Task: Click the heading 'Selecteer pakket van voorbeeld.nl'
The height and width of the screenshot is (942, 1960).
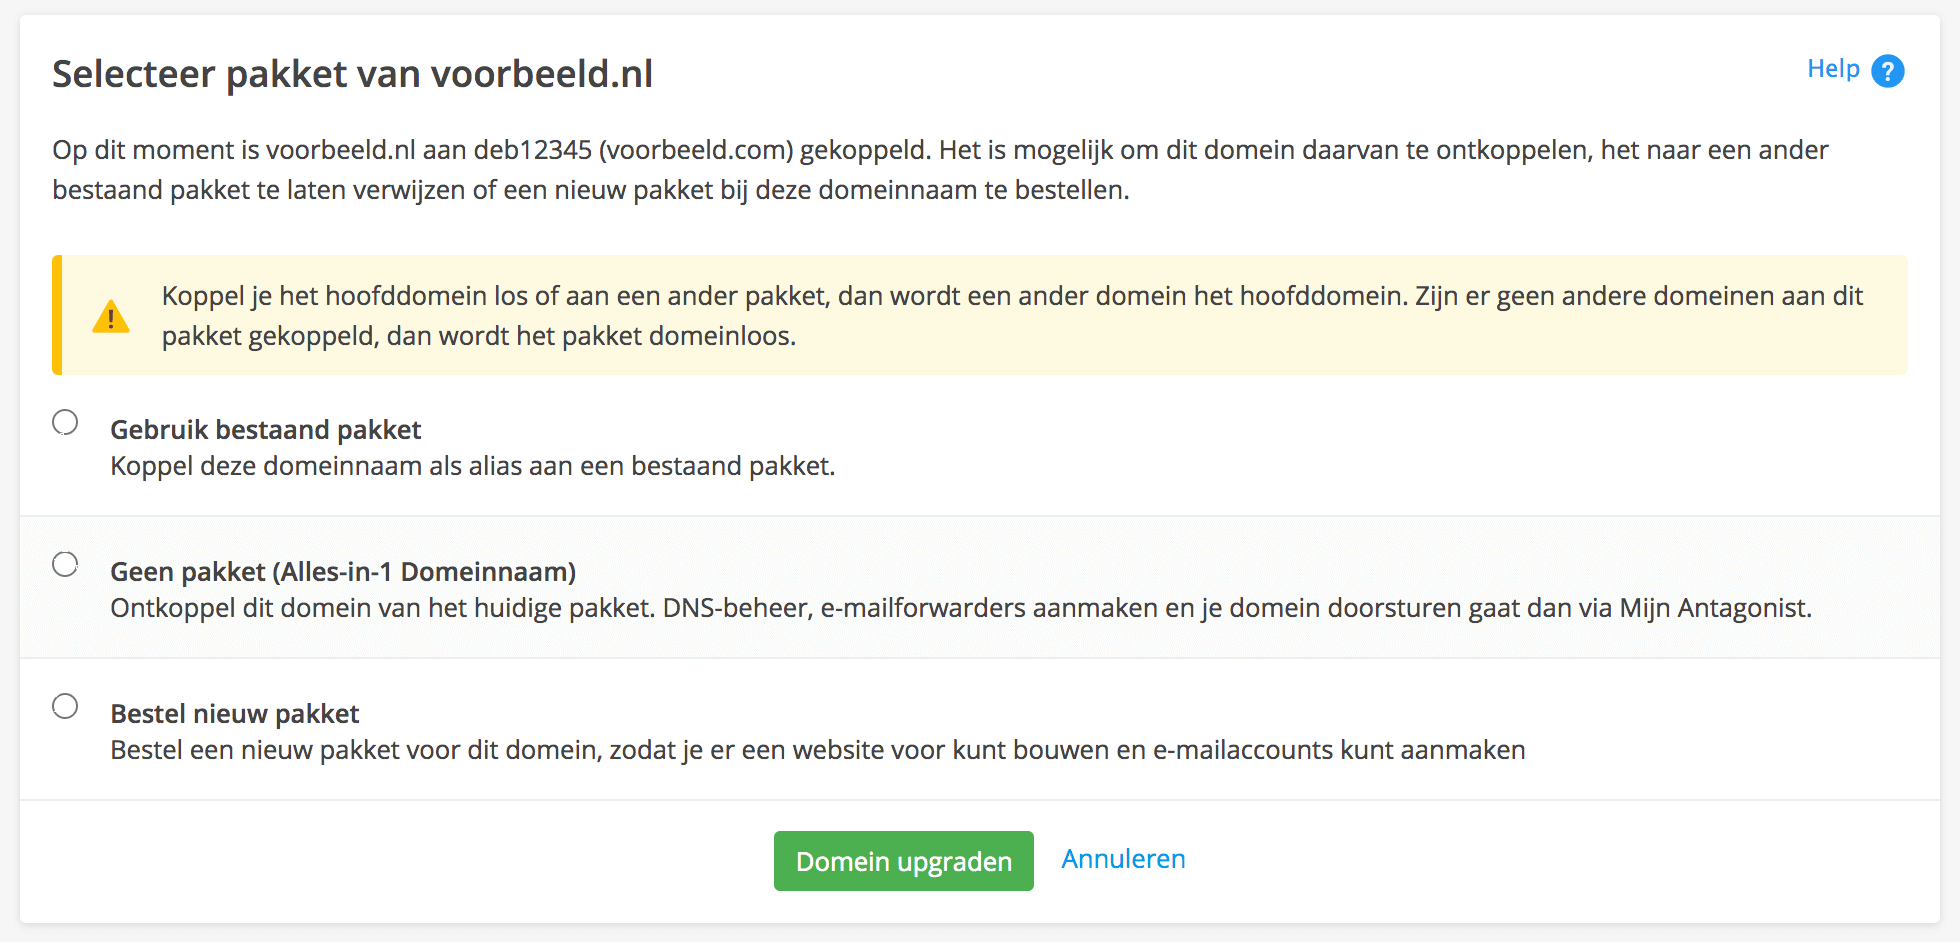Action: click(352, 74)
